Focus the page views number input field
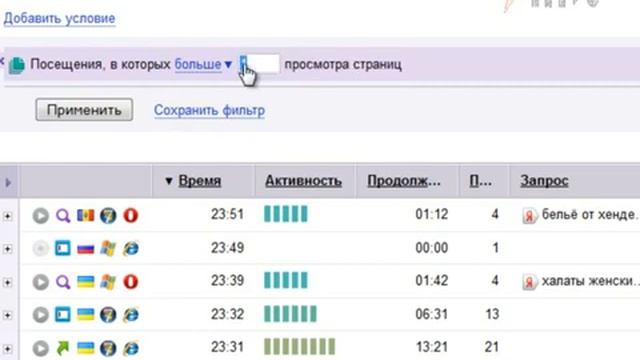This screenshot has width=640, height=360. click(x=260, y=64)
